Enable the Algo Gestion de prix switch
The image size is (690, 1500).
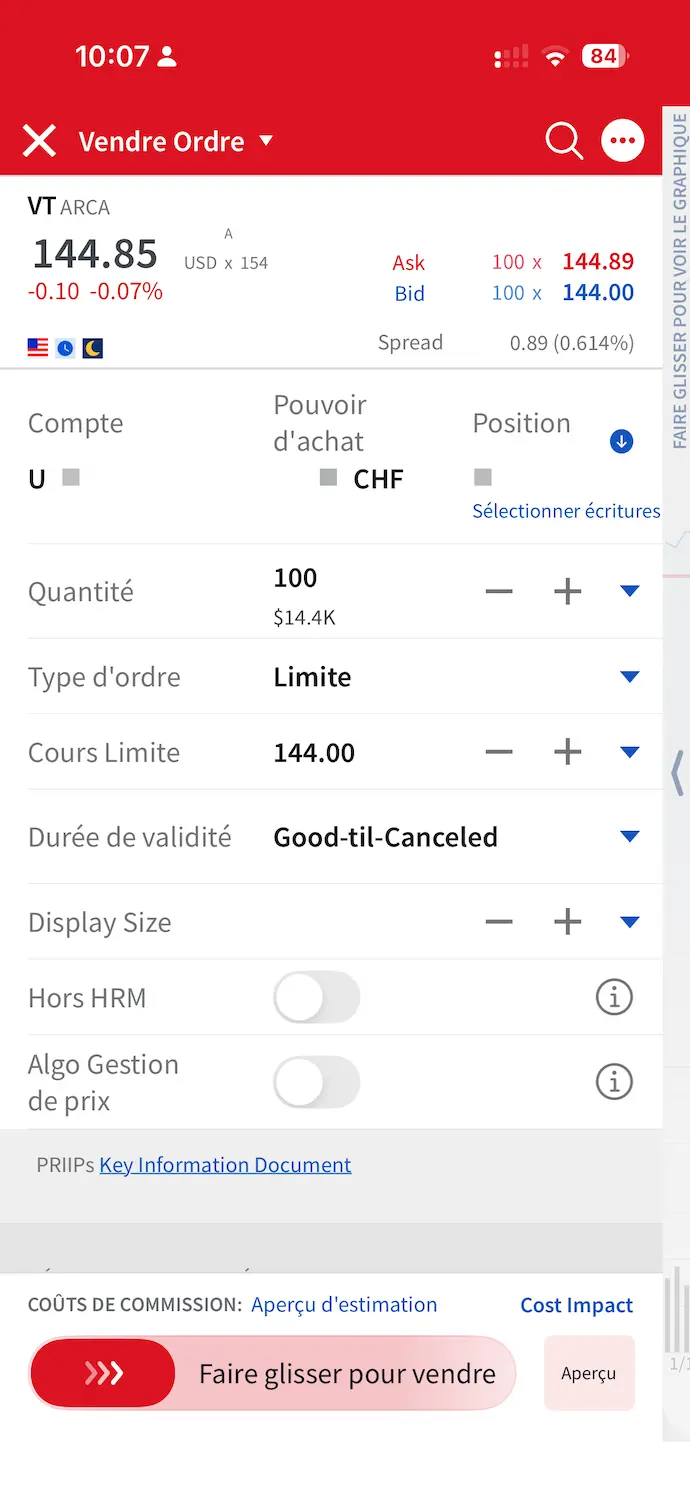317,1082
